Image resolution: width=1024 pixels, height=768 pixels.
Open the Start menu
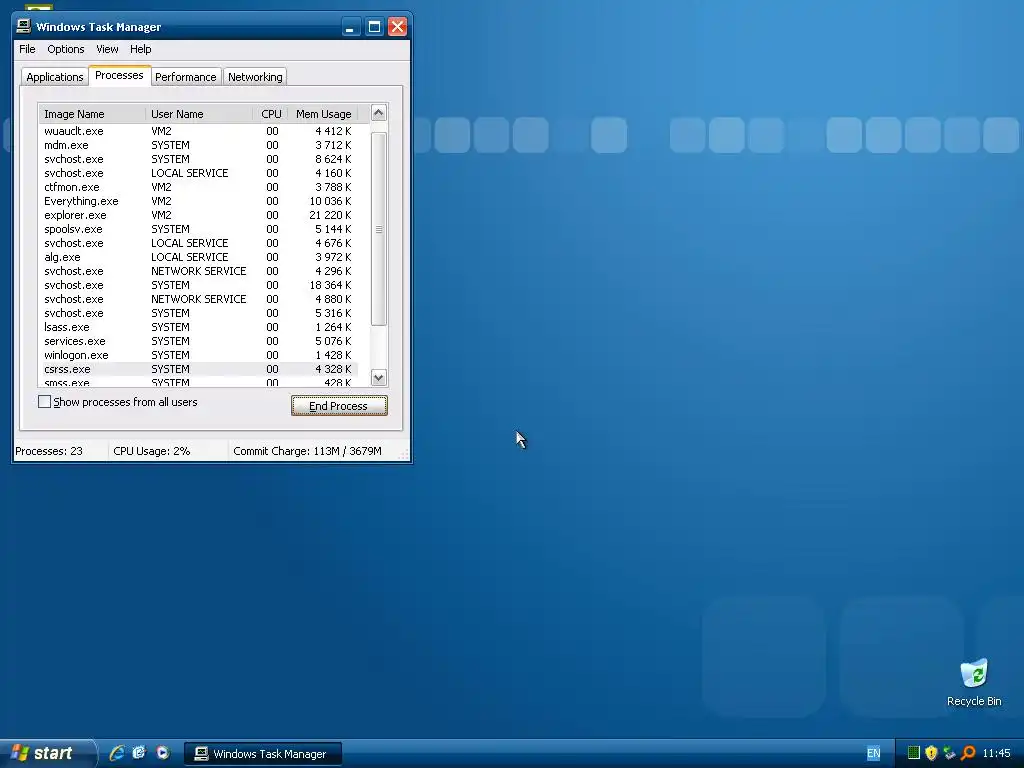tap(47, 753)
